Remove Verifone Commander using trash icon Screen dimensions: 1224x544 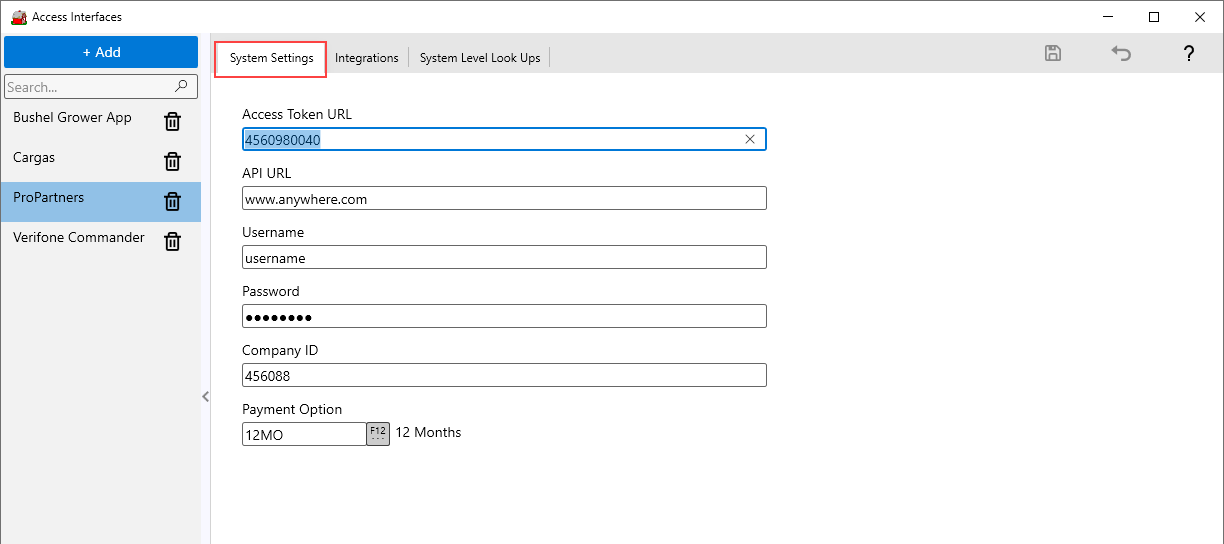click(172, 241)
